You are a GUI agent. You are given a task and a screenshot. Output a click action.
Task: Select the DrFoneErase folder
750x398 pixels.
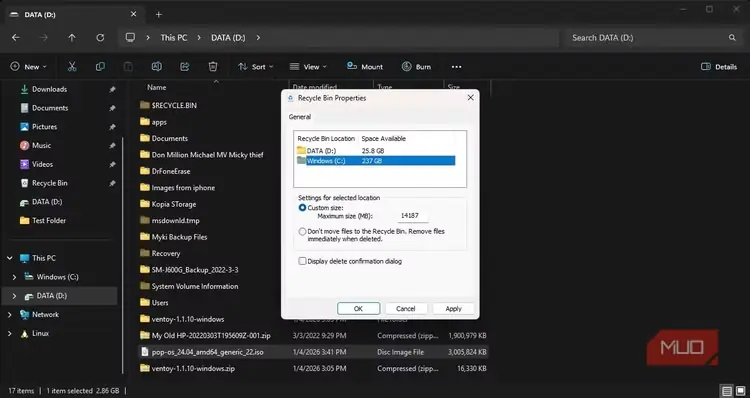point(171,171)
